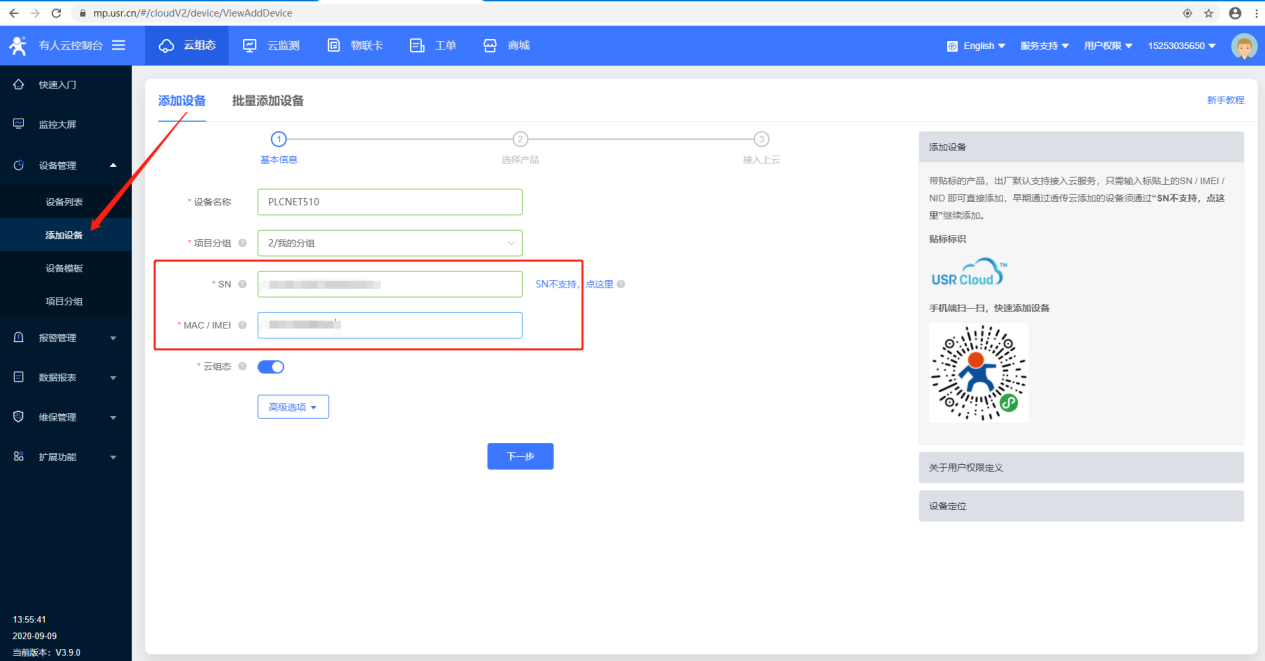Click the user avatar icon
Screen dimensions: 1265x661
(1244, 46)
